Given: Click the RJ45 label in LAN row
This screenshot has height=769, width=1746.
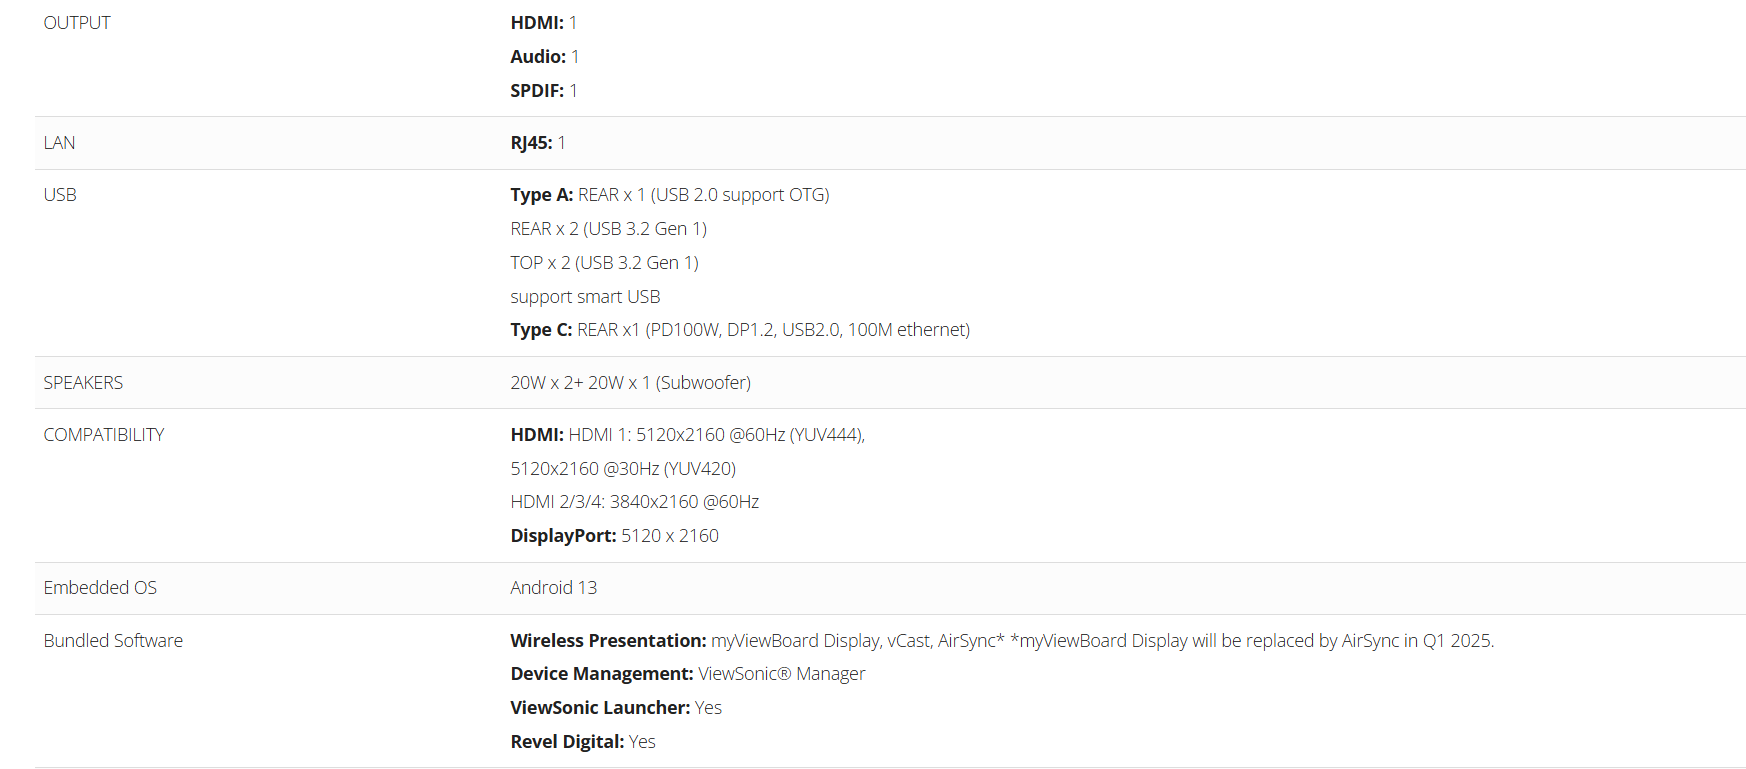Looking at the screenshot, I should click(x=531, y=143).
